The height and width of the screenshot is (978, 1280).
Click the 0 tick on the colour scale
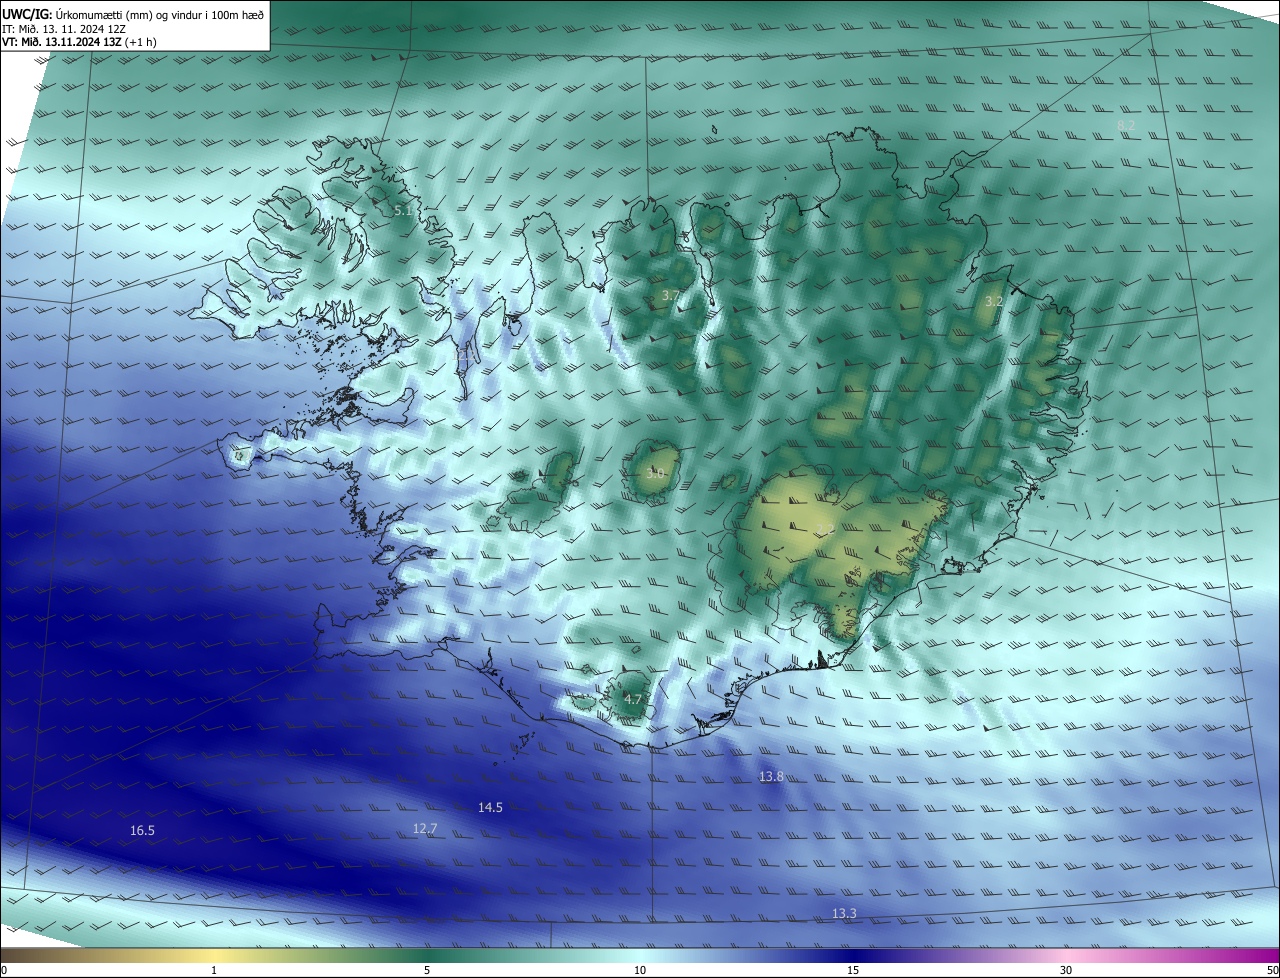point(4,970)
